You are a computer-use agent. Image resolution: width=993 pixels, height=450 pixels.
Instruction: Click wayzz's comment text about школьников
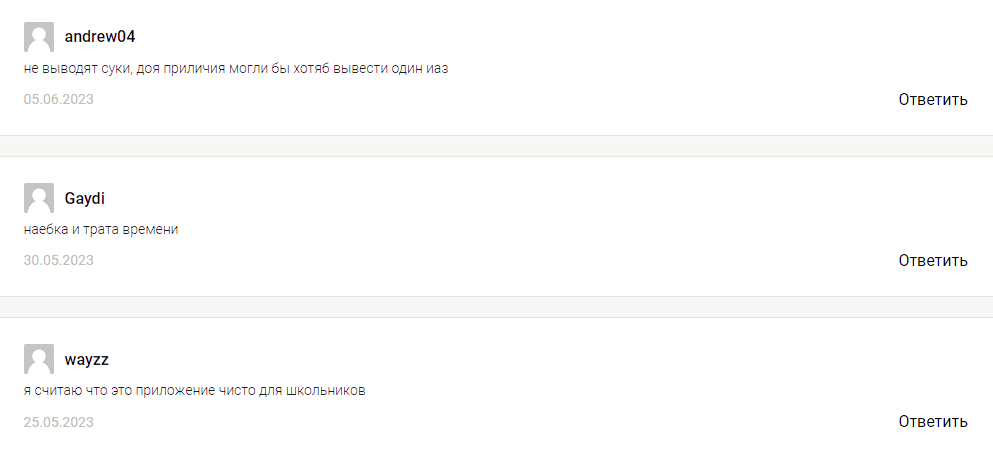coord(194,391)
